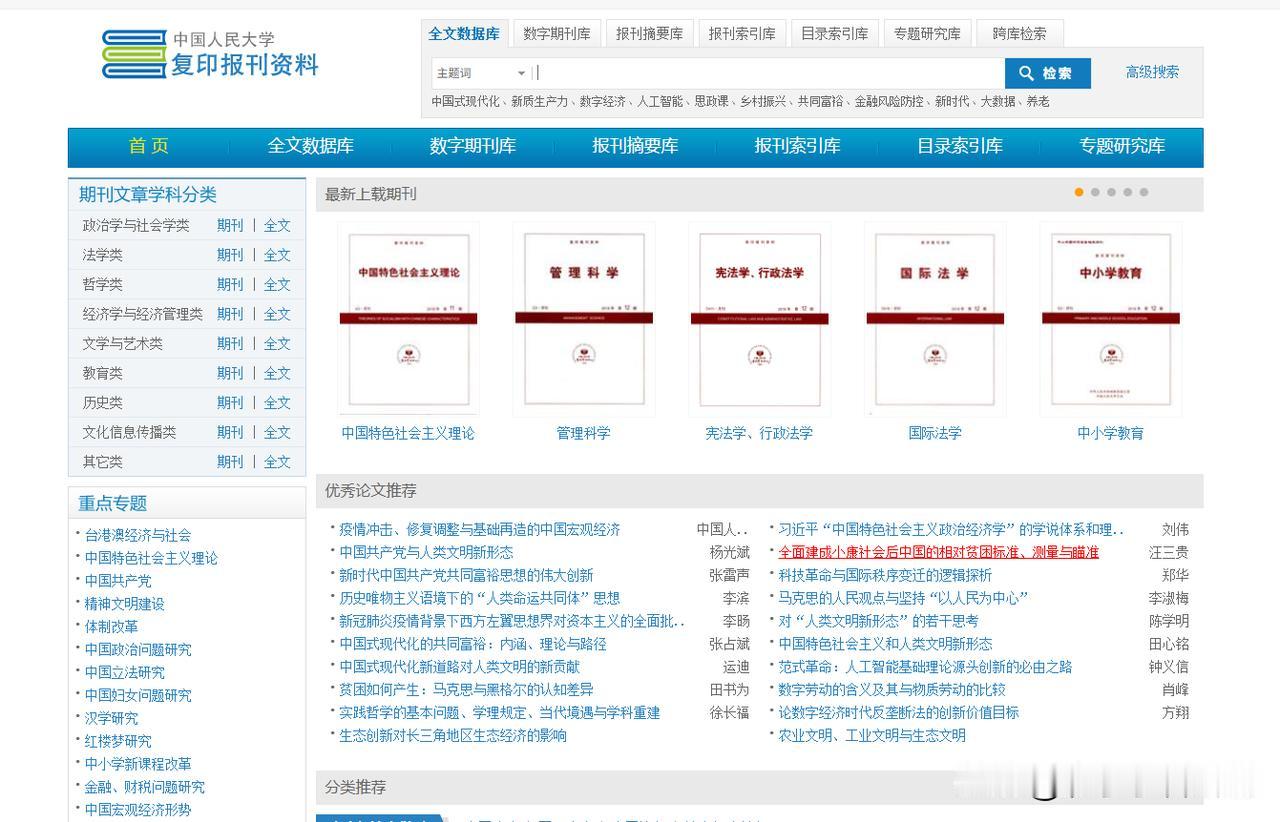Open 期刊 for 政治学与社会学类

click(230, 225)
